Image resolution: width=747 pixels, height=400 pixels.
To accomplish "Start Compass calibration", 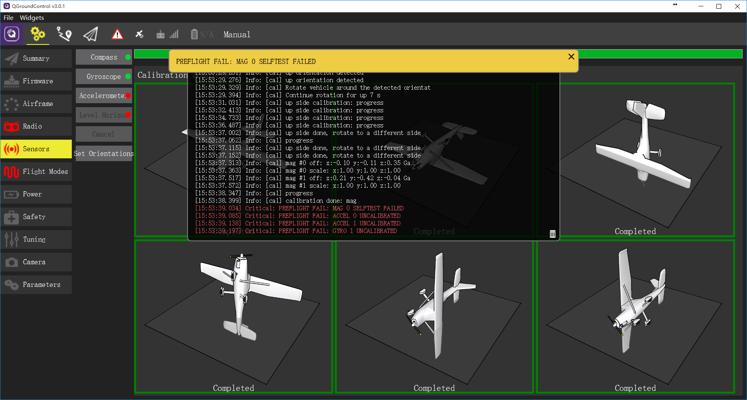I will point(104,58).
